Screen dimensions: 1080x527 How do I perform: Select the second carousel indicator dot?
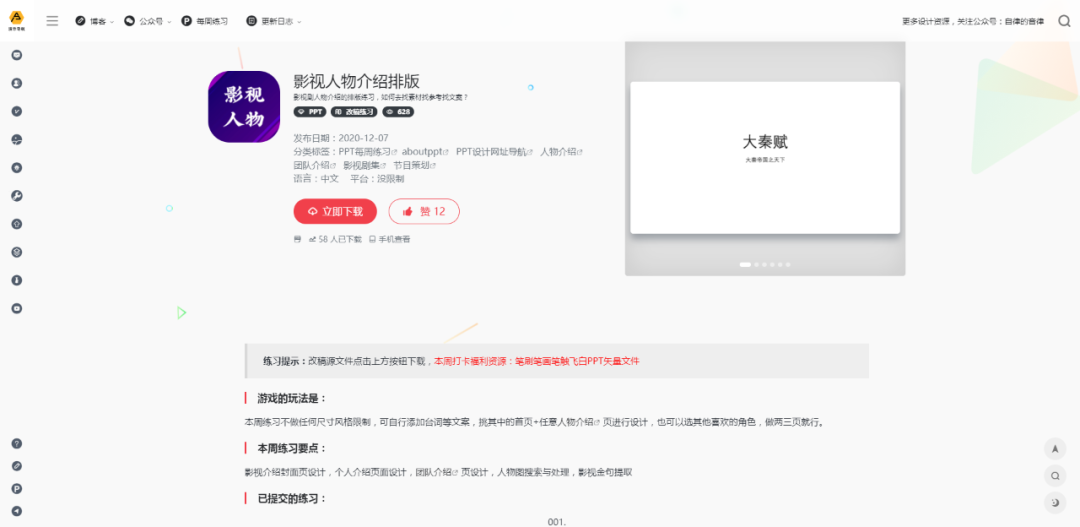[x=757, y=265]
